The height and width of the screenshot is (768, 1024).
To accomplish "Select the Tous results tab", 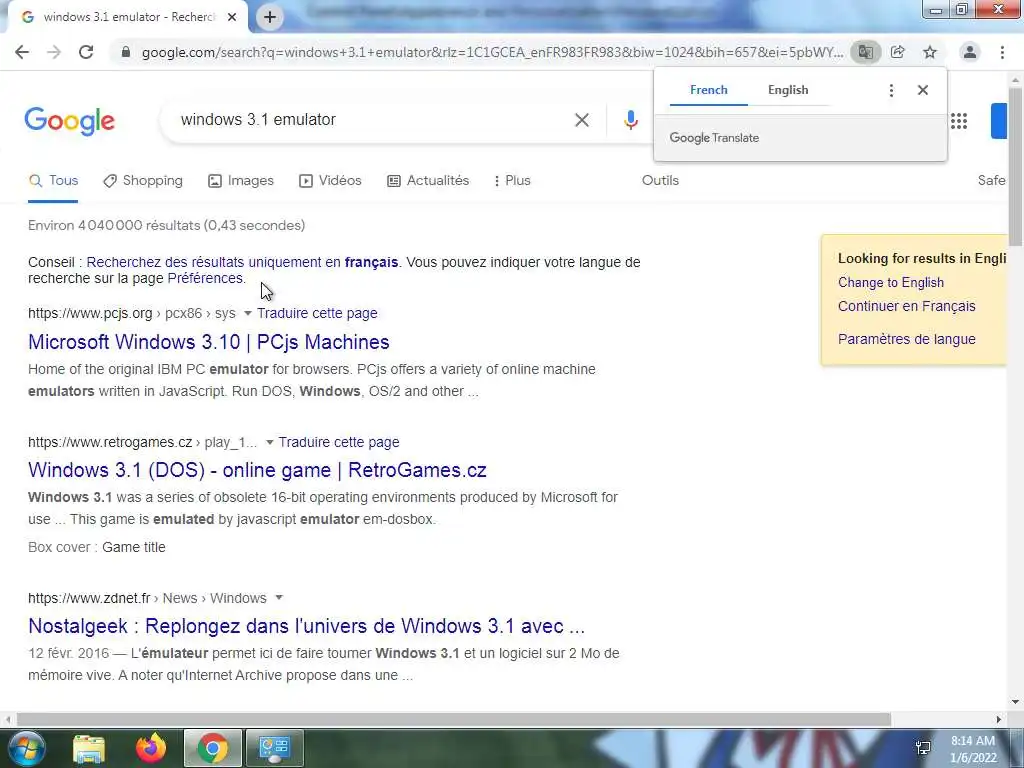I will pyautogui.click(x=54, y=181).
